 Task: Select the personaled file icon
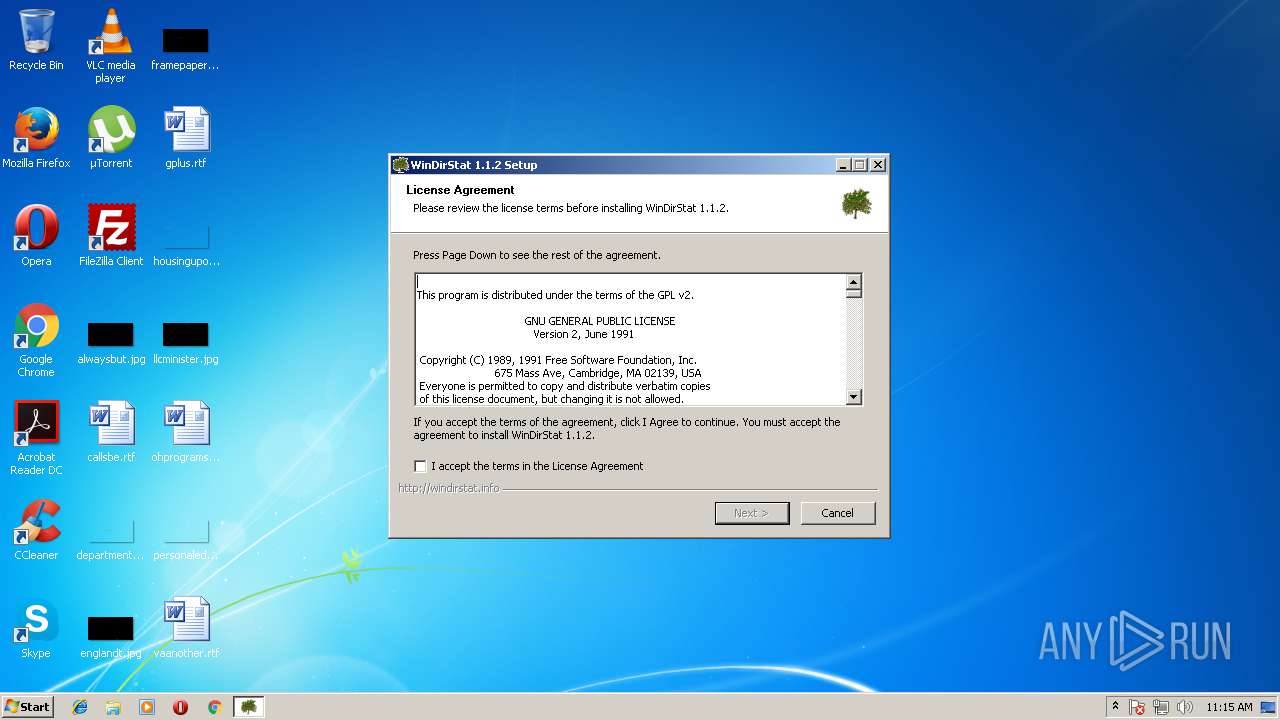186,539
